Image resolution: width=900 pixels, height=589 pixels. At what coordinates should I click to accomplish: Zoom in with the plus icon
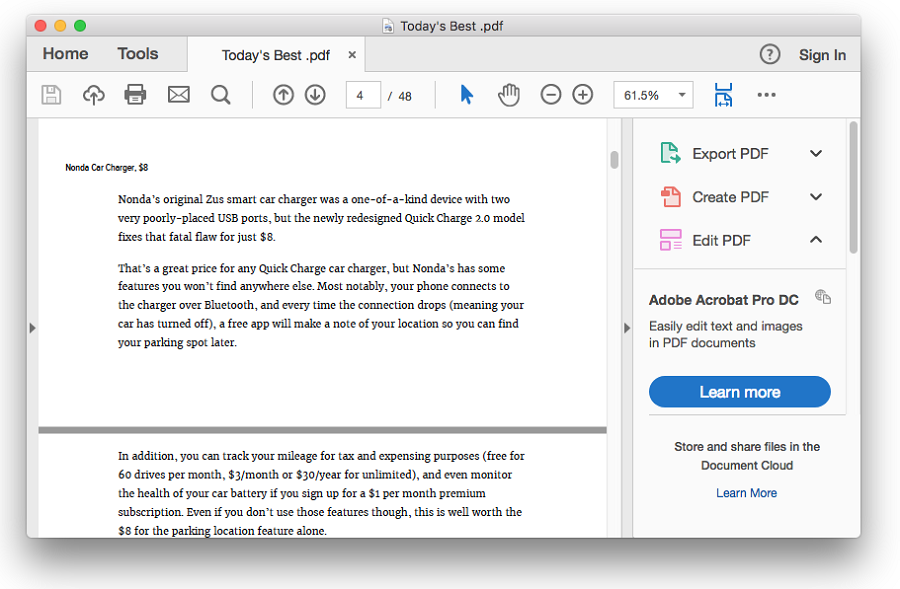(583, 95)
